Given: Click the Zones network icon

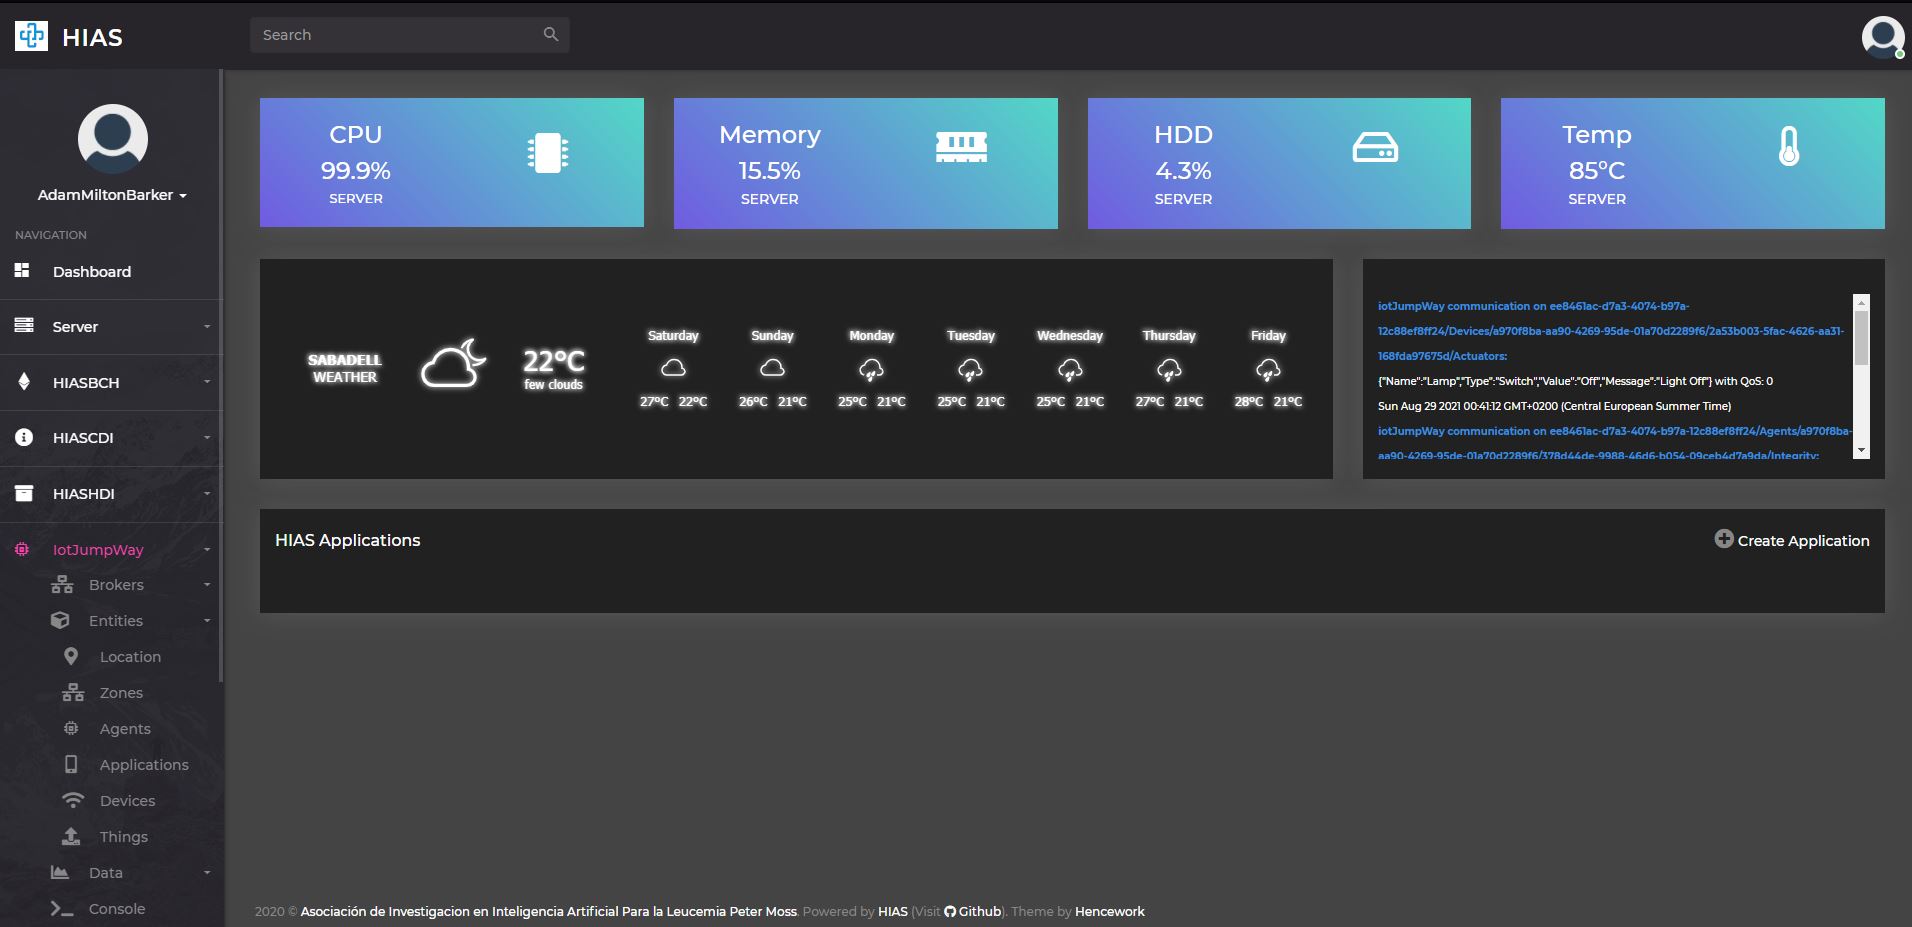Looking at the screenshot, I should coord(73,692).
